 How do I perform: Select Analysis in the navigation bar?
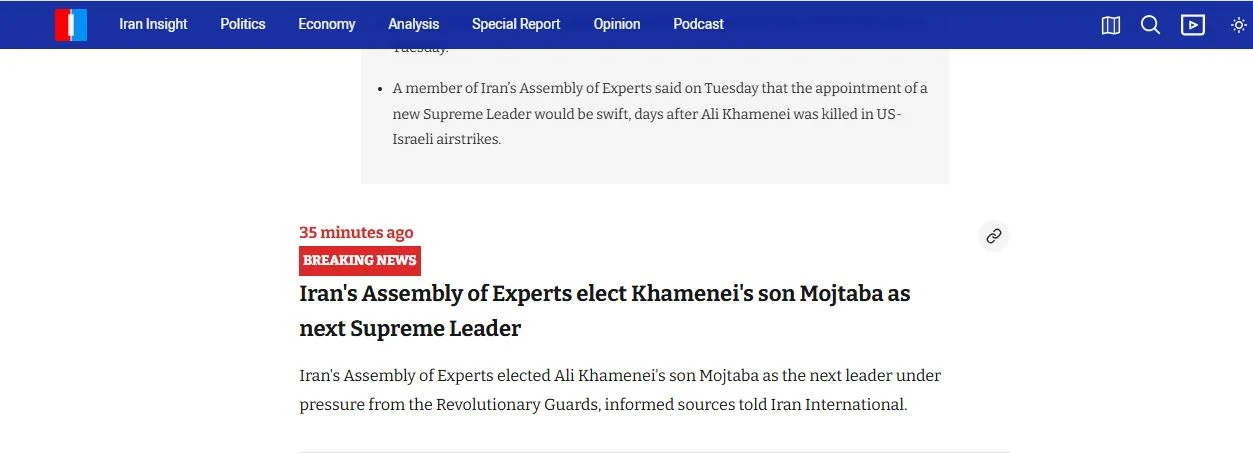413,24
